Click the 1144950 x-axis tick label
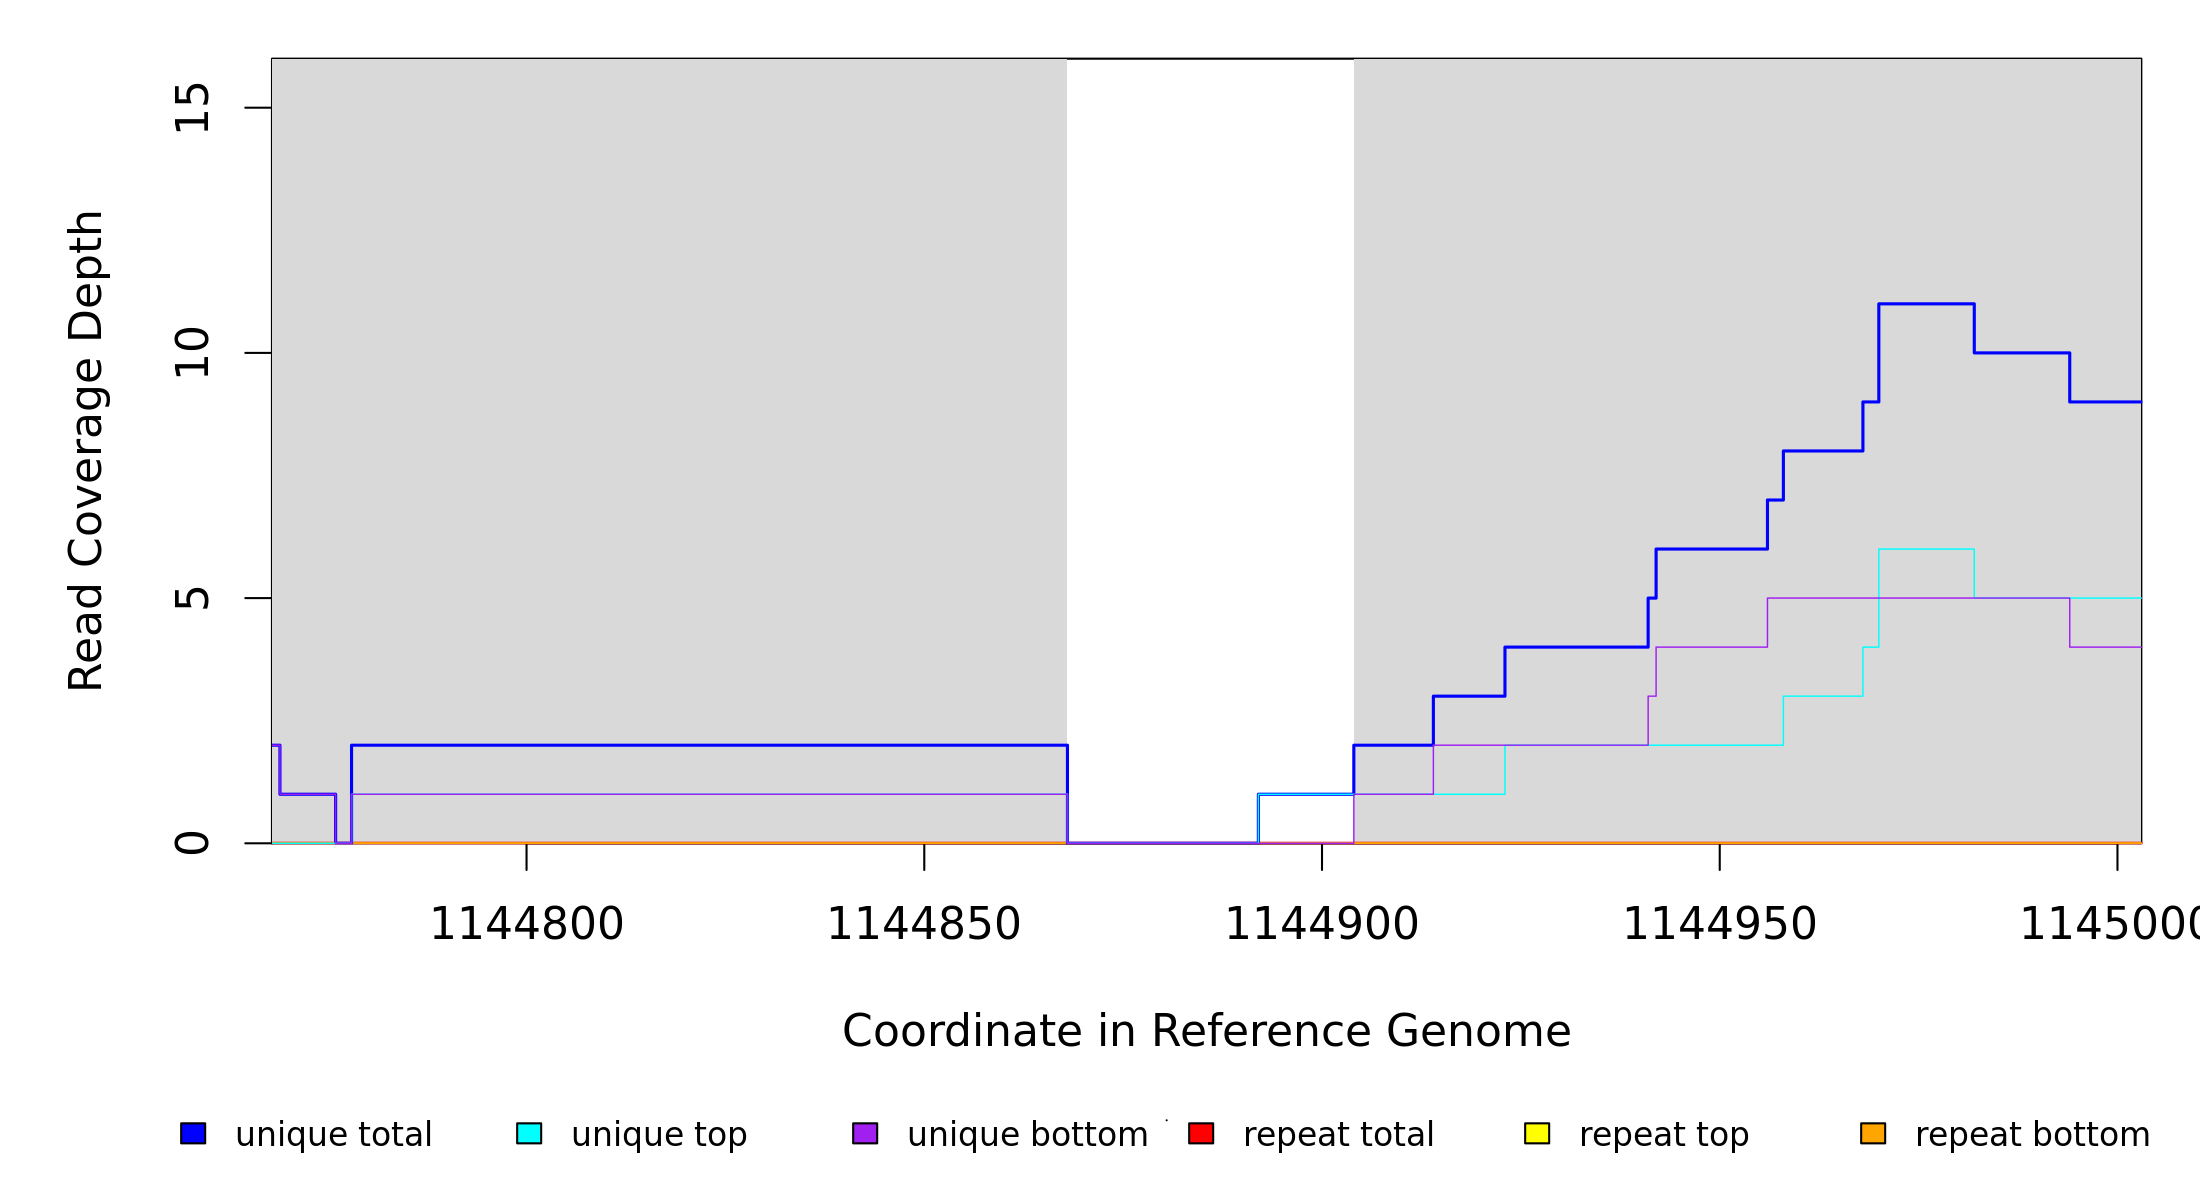 pos(1719,924)
